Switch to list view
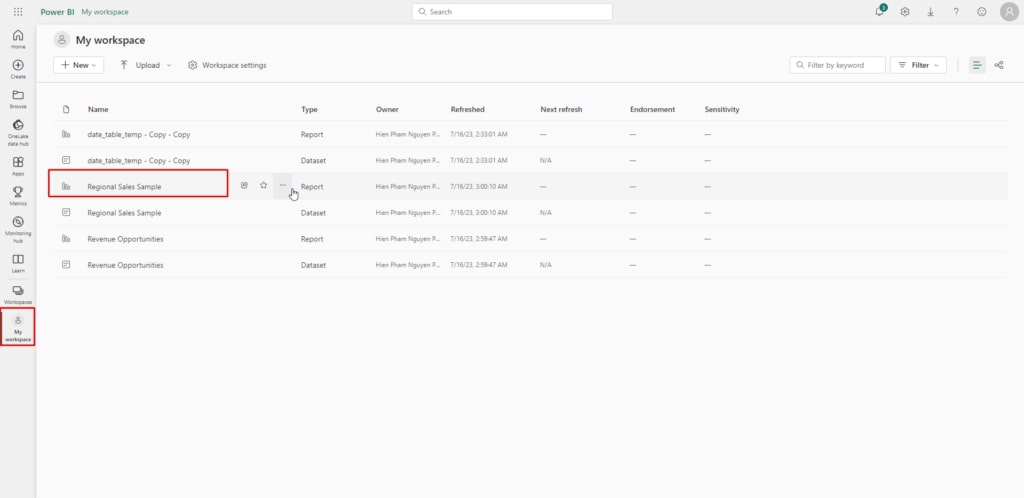This screenshot has height=498, width=1024. tap(977, 65)
